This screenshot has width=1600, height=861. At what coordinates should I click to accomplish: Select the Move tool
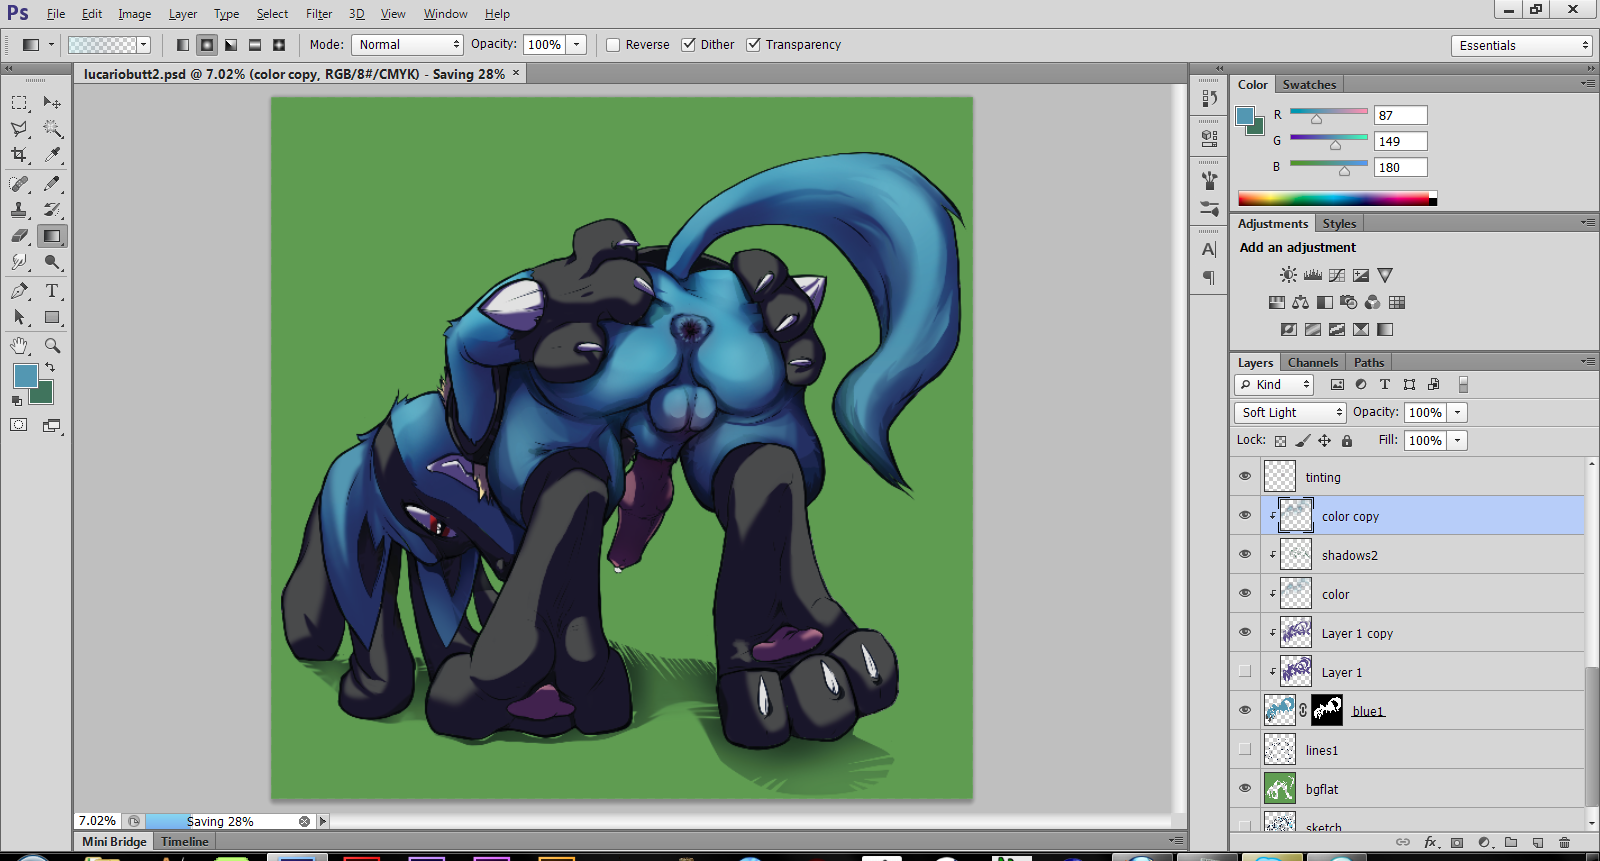pyautogui.click(x=52, y=103)
